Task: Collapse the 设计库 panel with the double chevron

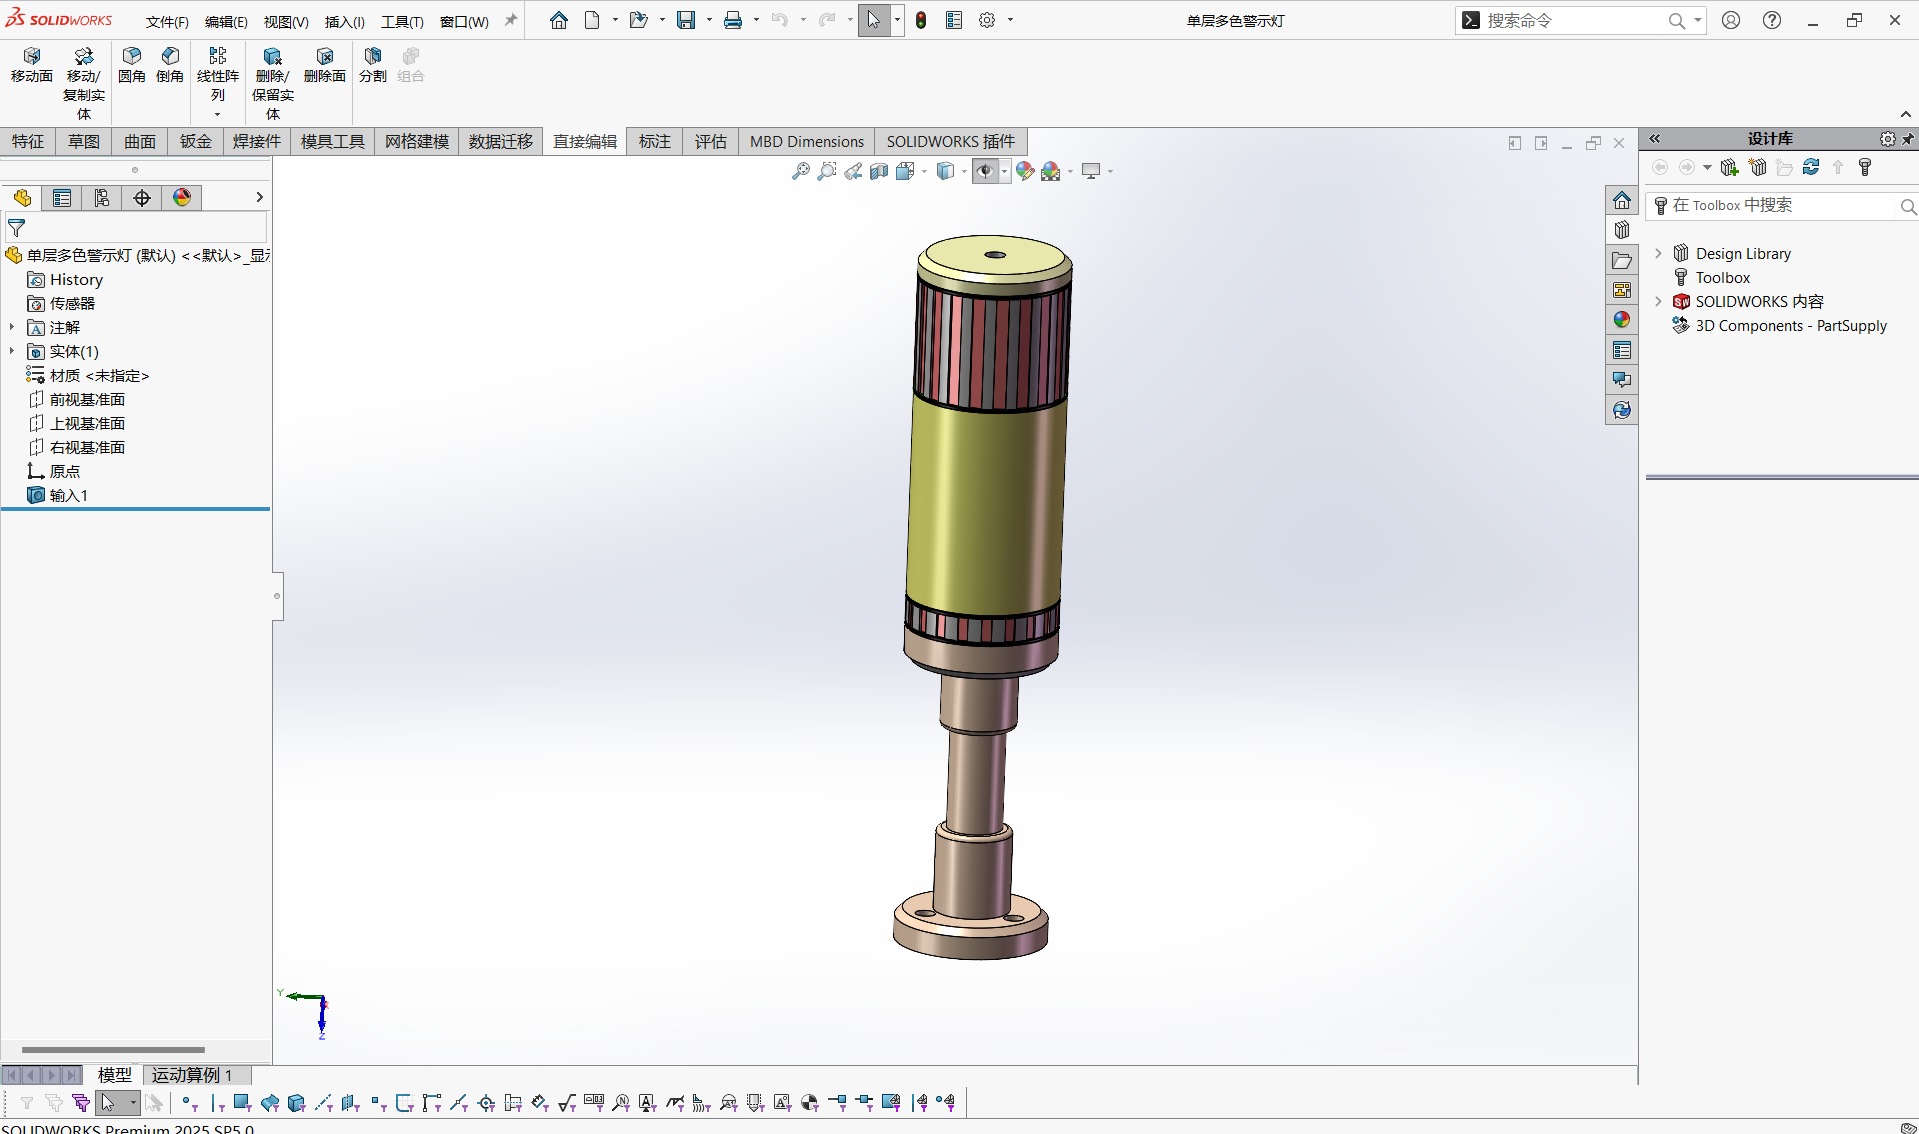Action: 1655,139
